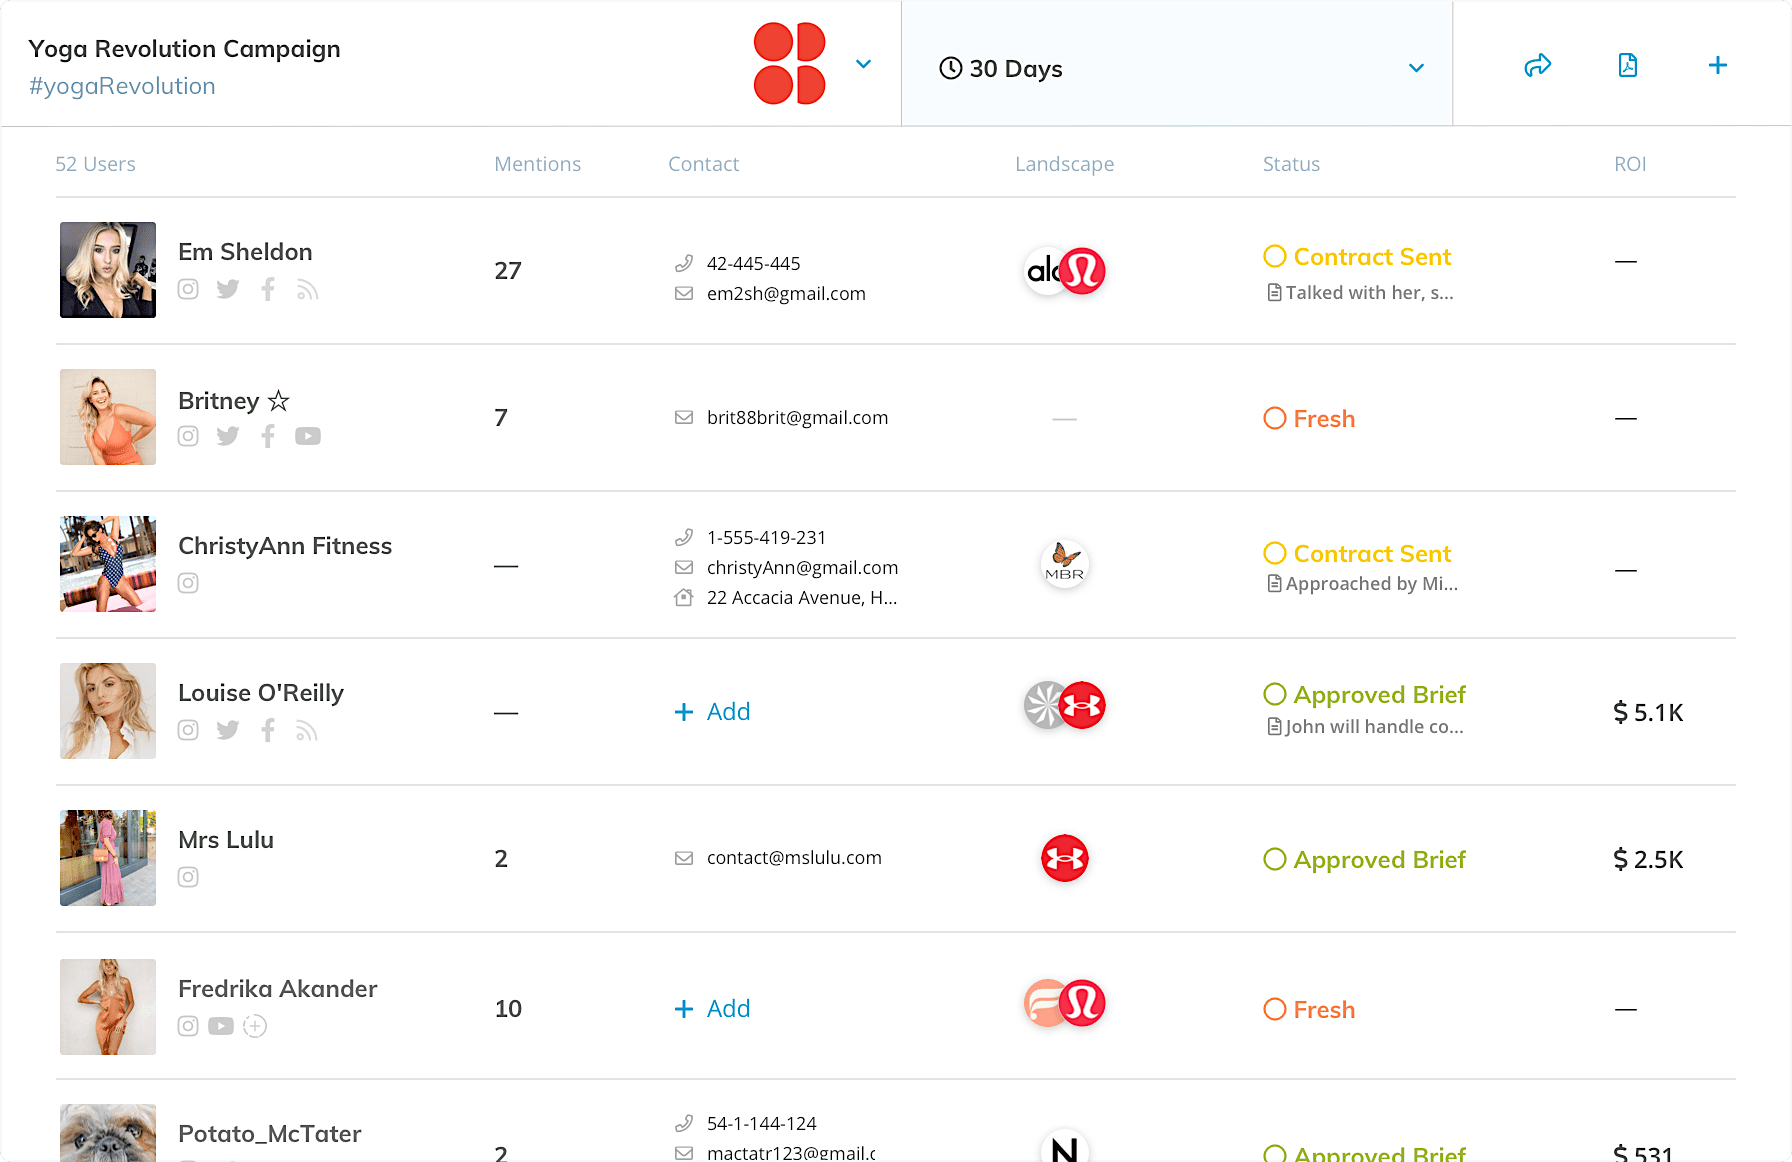The image size is (1792, 1162).
Task: Click the plus icon in header
Action: pos(1718,65)
